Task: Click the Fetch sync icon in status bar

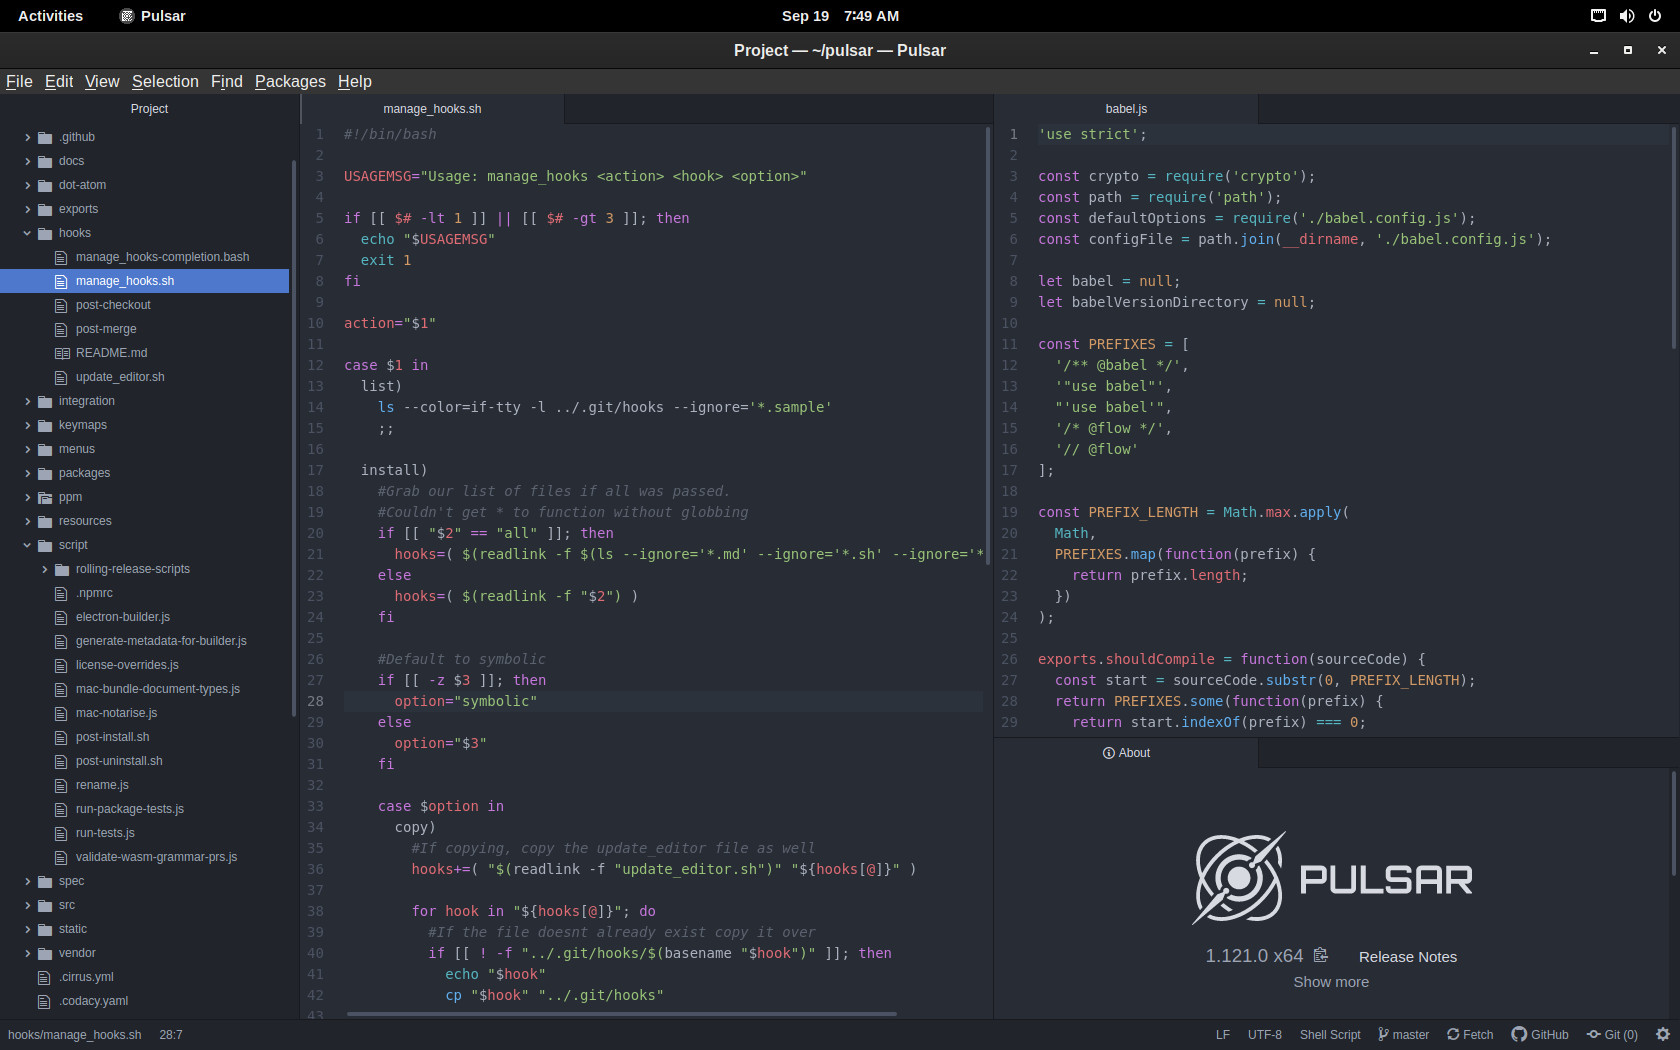Action: tap(1453, 1035)
